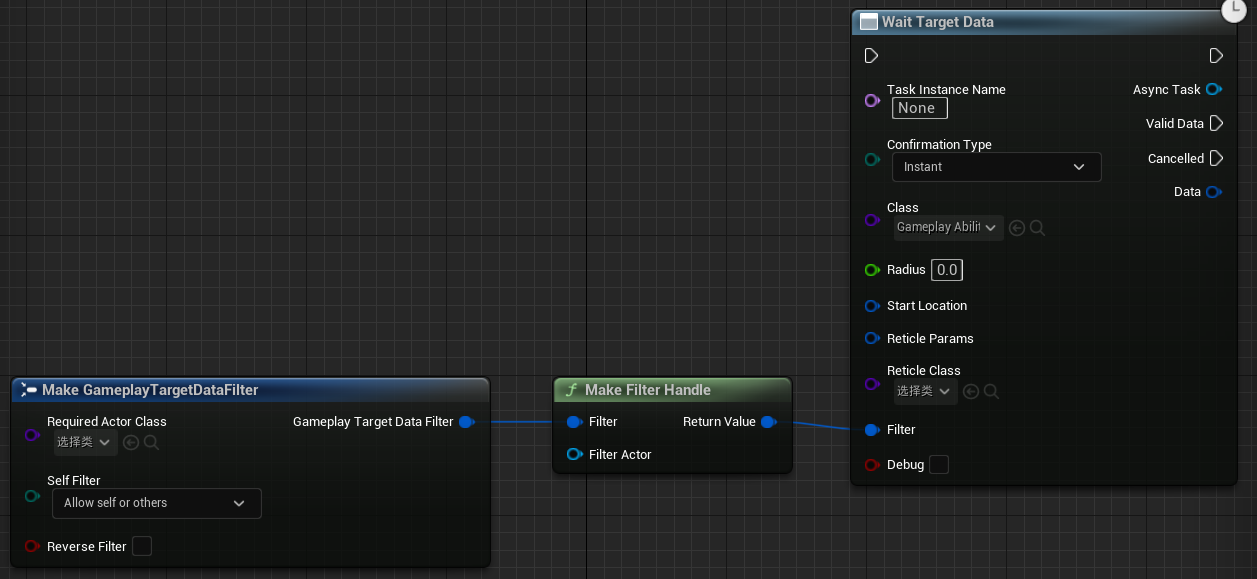Image resolution: width=1257 pixels, height=579 pixels.
Task: Click the Cancelled execution pin
Action: 1216,158
